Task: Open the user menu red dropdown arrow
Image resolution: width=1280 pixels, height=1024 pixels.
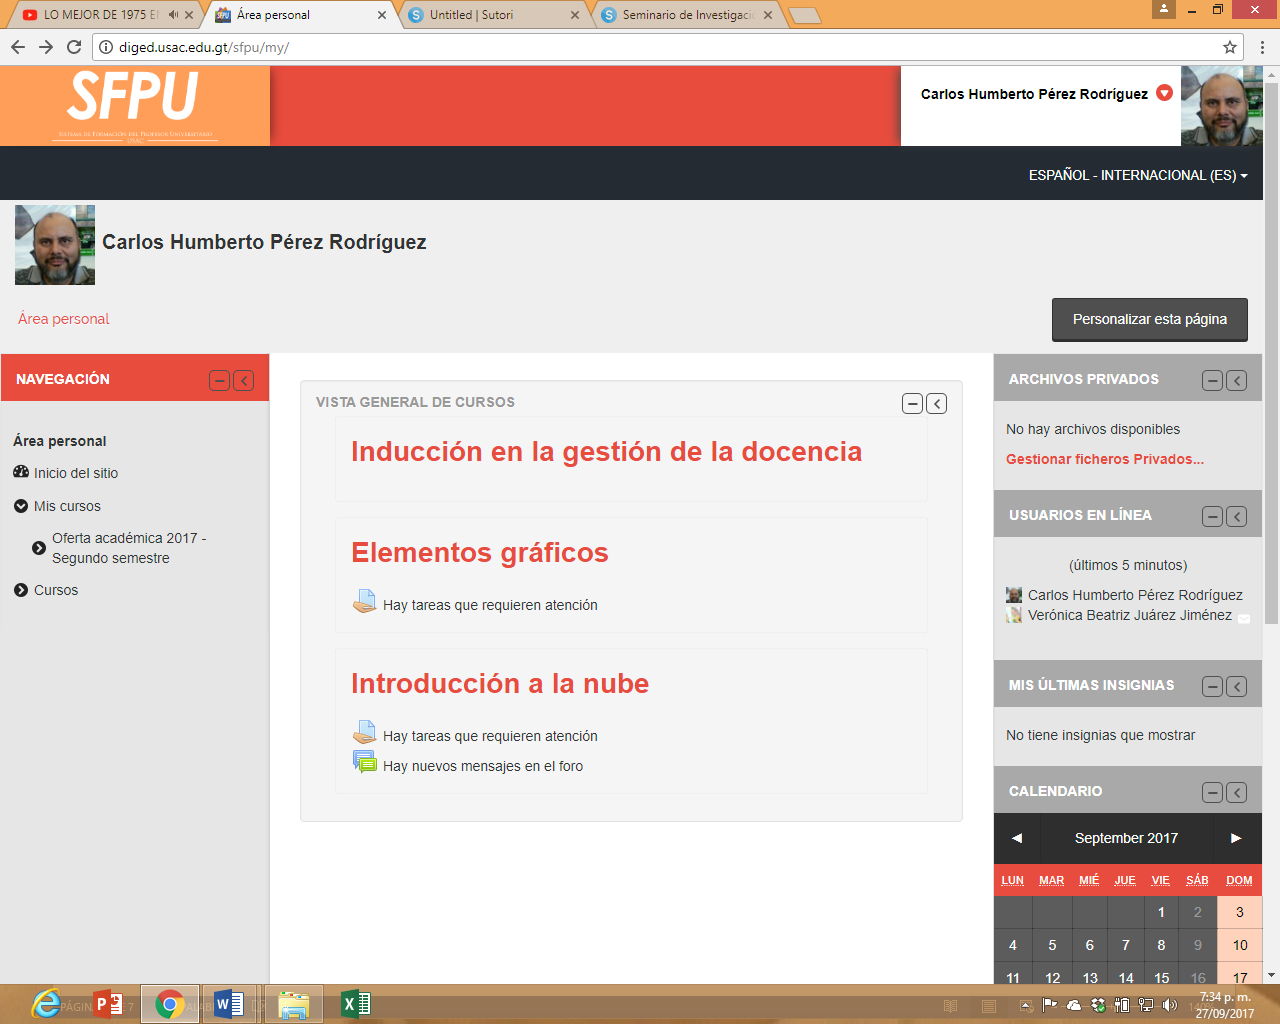Action: pyautogui.click(x=1164, y=93)
